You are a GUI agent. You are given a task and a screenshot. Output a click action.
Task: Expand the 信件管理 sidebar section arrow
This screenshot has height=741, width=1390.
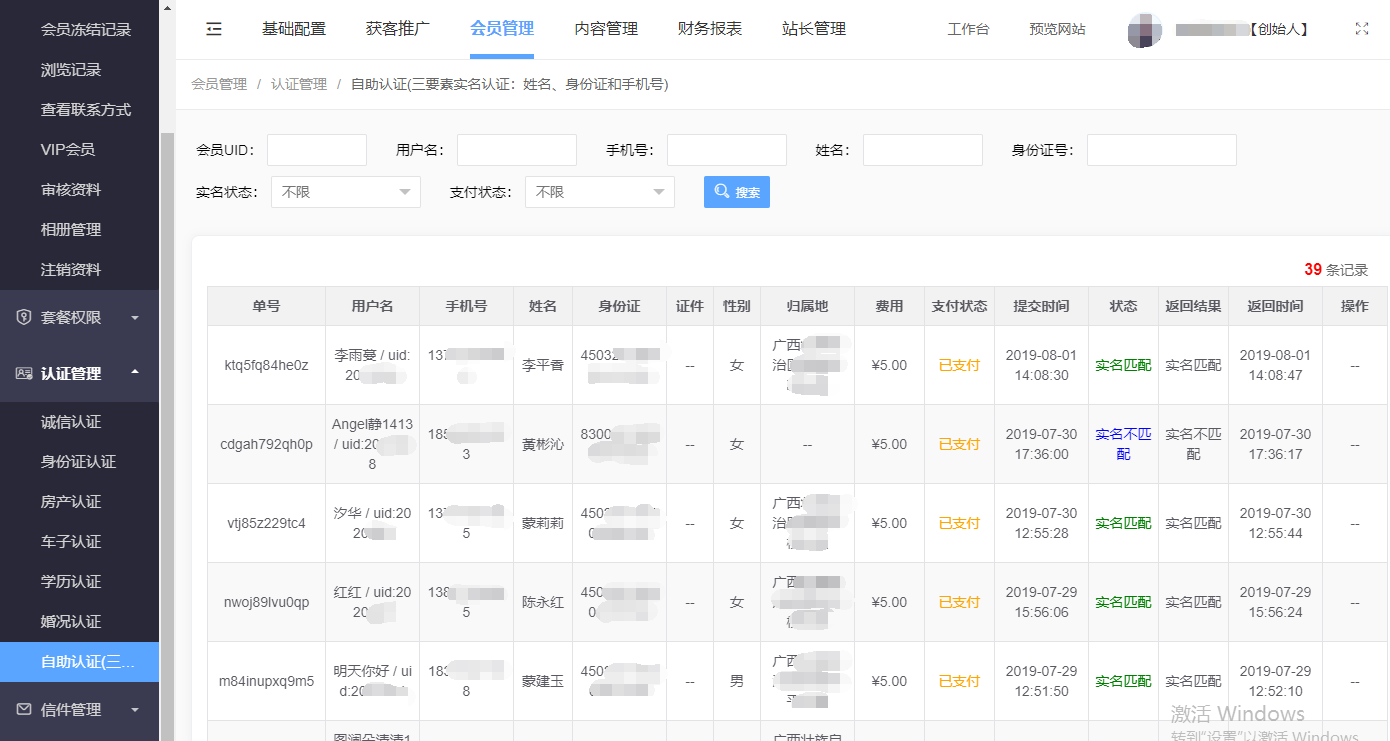[x=135, y=710]
